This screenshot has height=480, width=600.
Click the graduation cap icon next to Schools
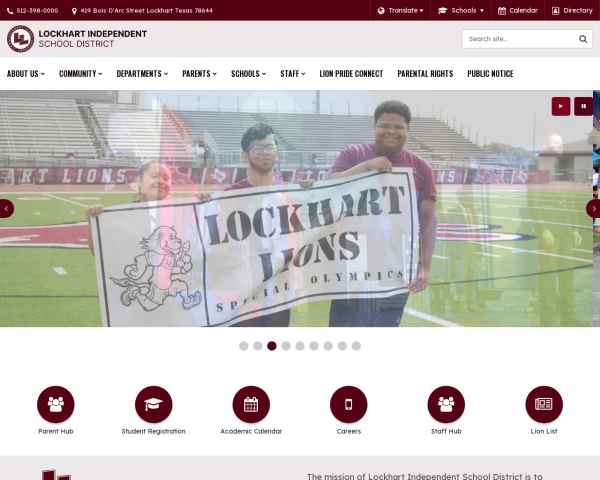[x=442, y=11]
